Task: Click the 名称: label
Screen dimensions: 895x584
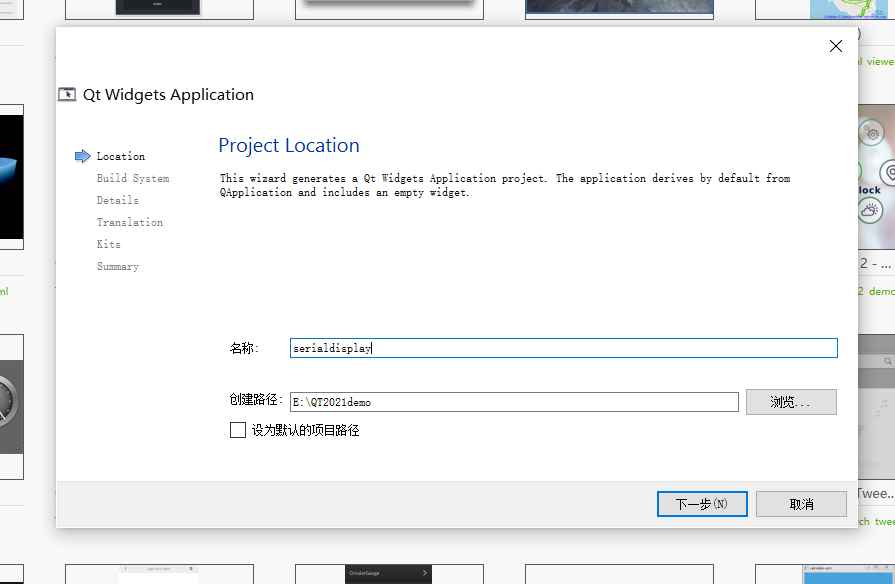Action: click(244, 348)
